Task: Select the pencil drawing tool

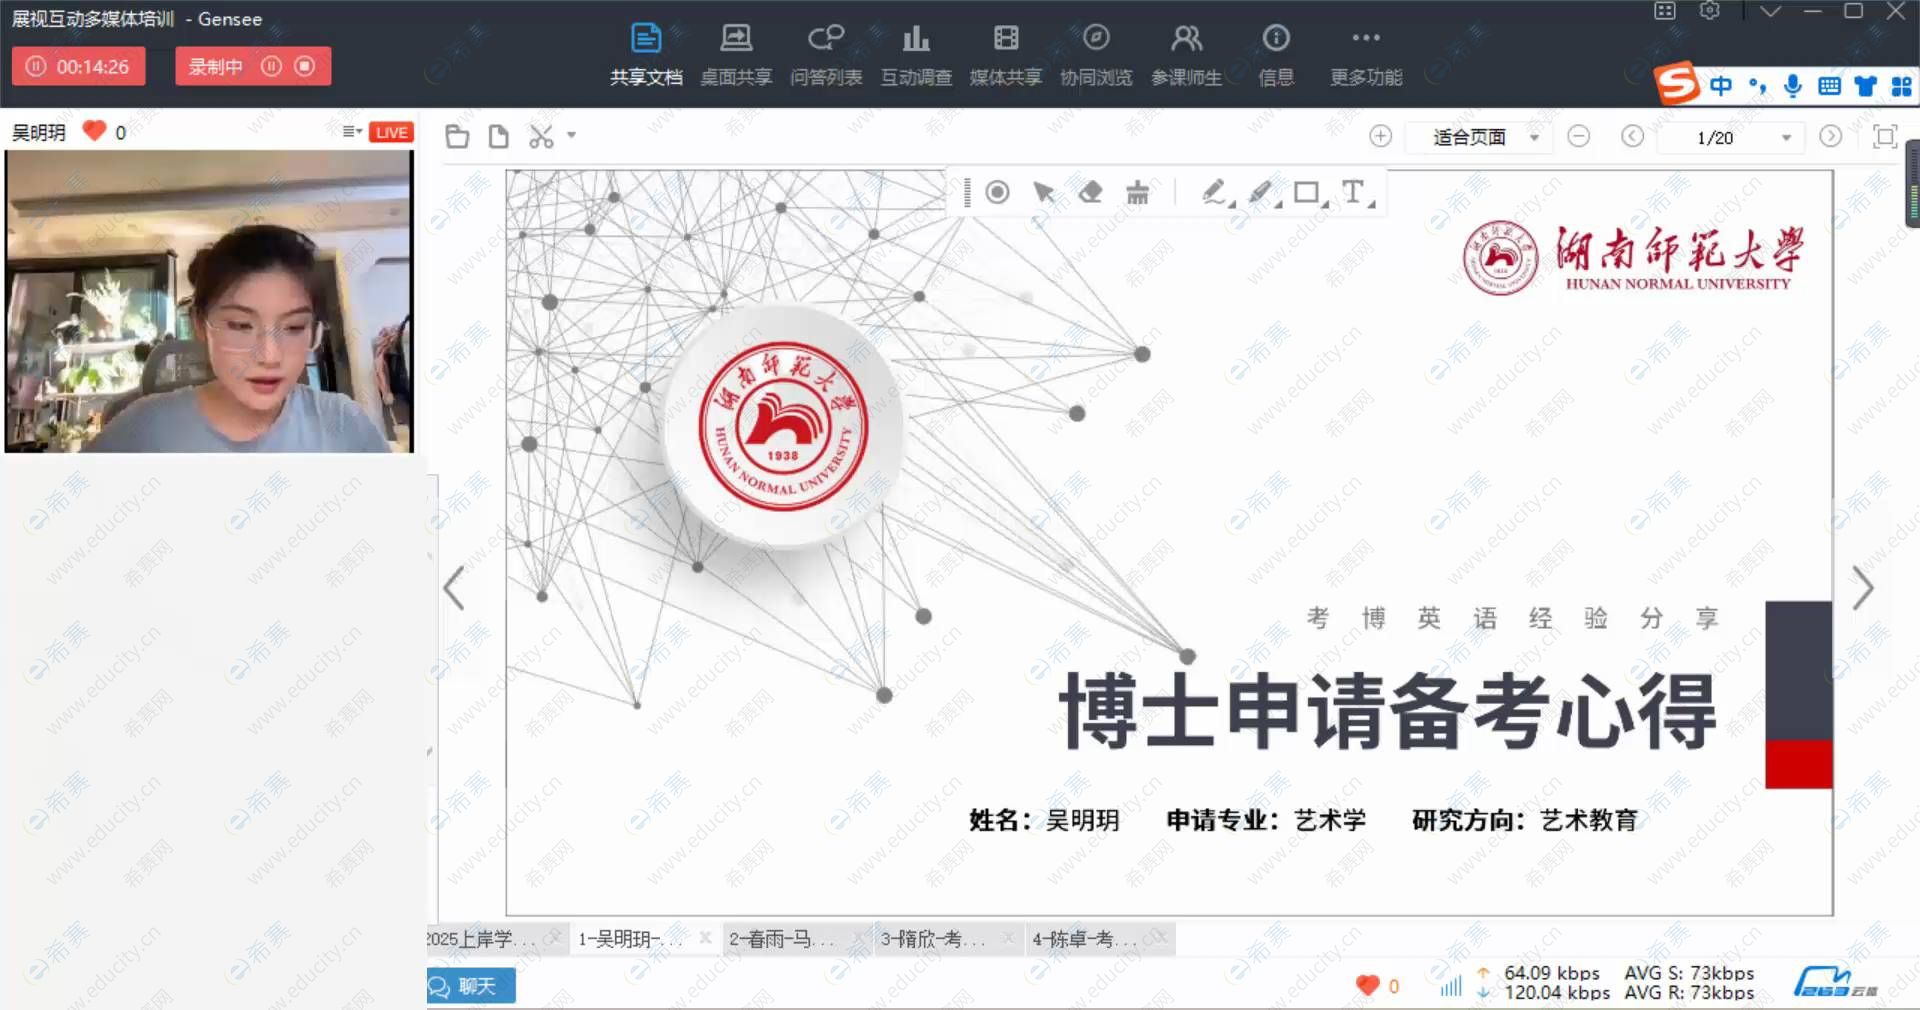Action: coord(1216,192)
